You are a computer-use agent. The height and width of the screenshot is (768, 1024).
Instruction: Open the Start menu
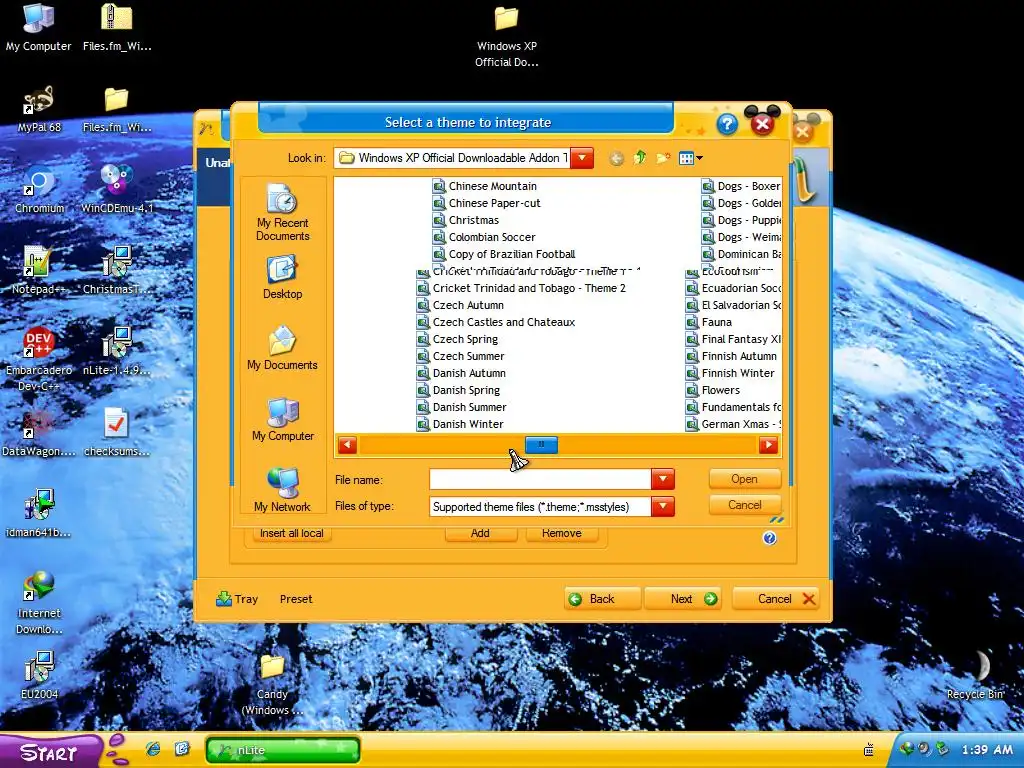51,752
